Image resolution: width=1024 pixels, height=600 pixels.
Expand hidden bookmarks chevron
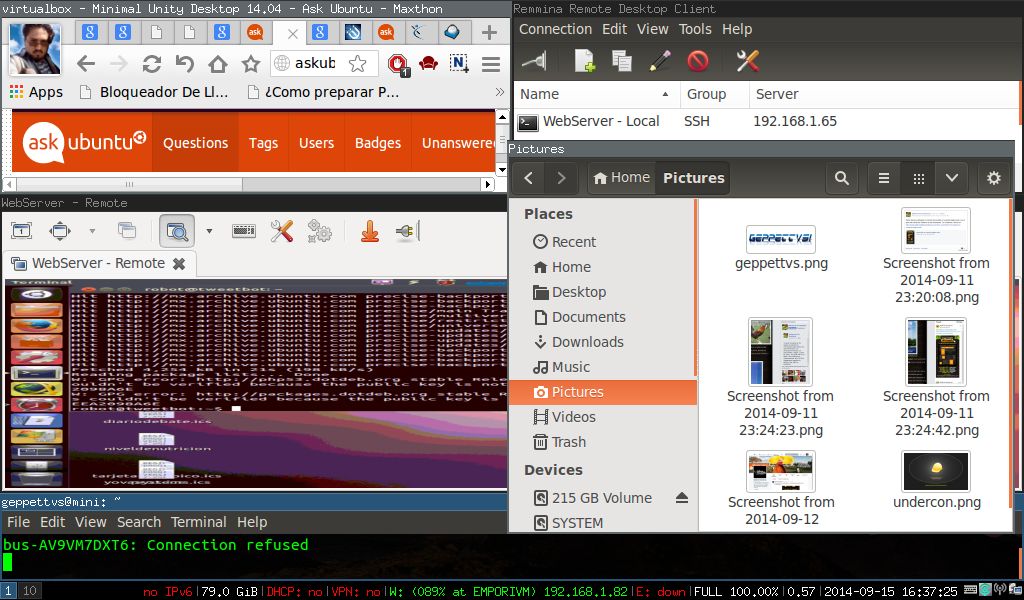point(500,92)
